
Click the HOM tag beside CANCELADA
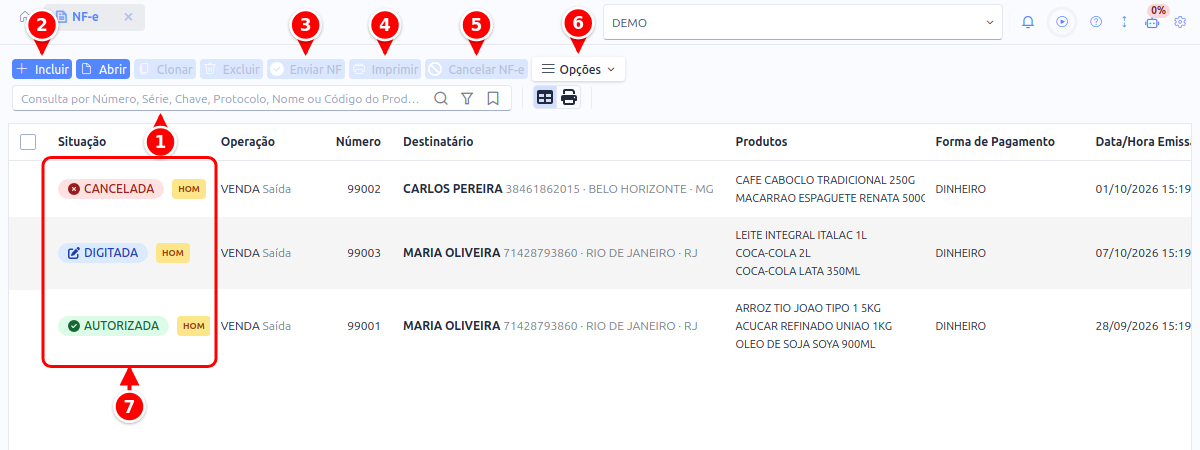(189, 189)
